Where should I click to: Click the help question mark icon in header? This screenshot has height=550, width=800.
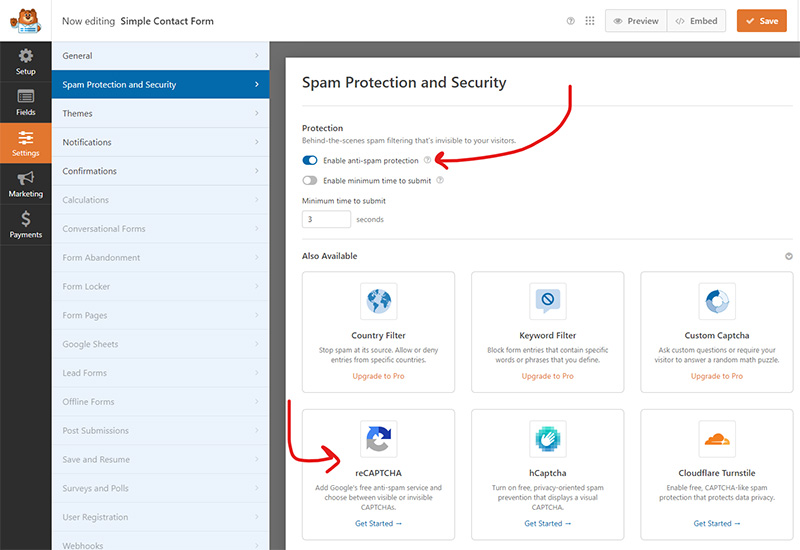pyautogui.click(x=570, y=21)
